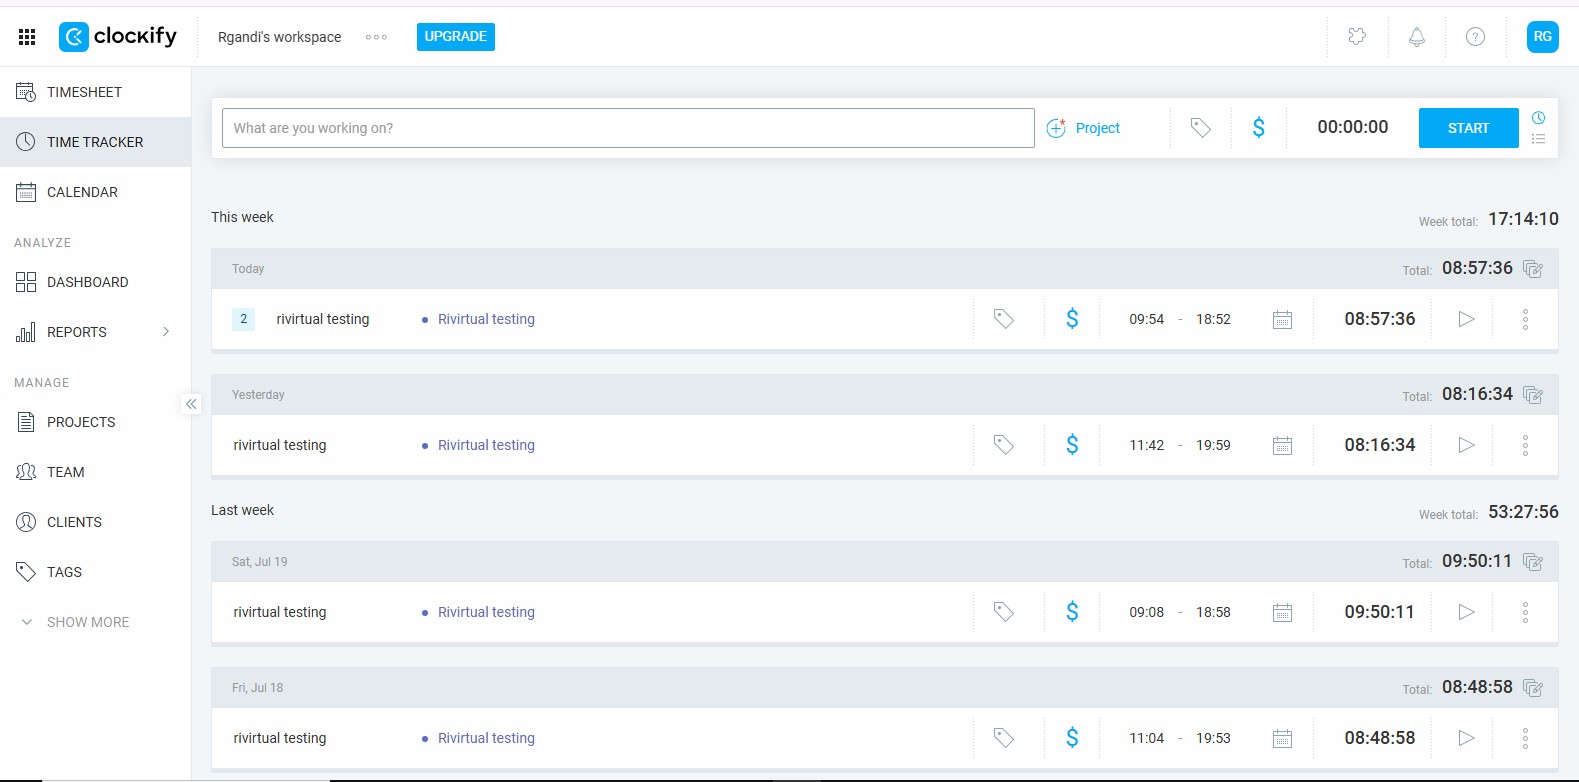Open the notifications bell
This screenshot has width=1579, height=782.
tap(1416, 37)
